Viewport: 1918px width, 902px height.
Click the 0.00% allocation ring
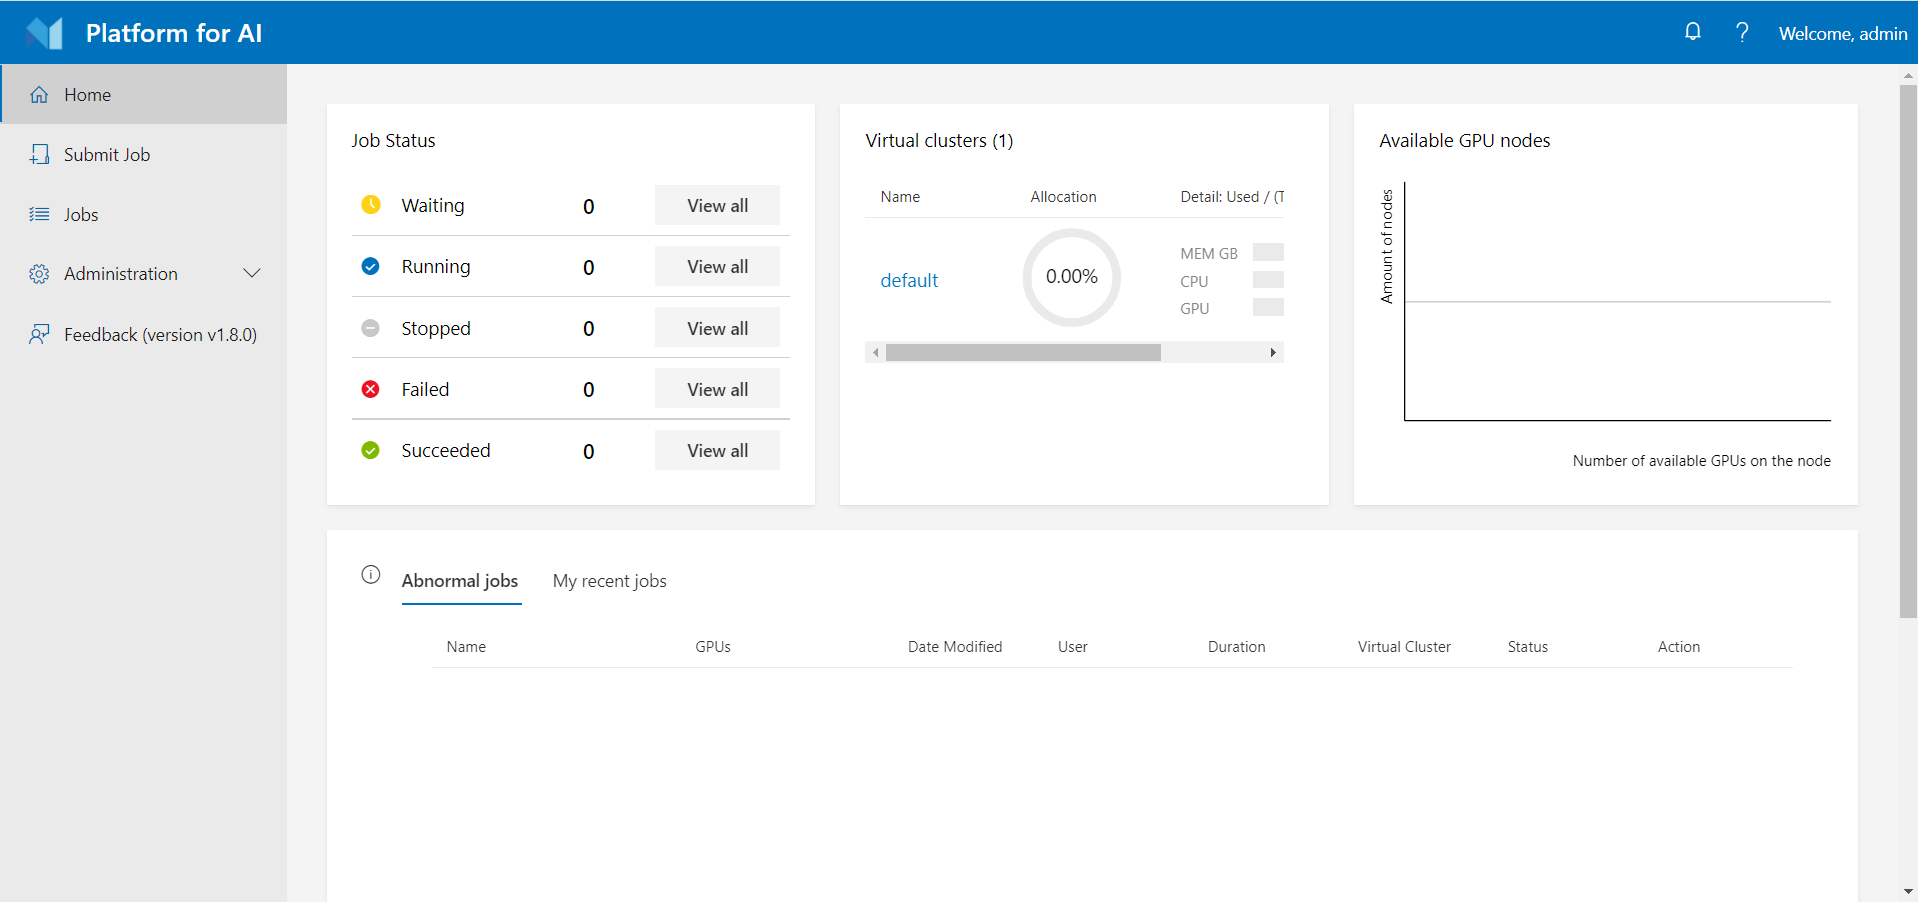1071,277
